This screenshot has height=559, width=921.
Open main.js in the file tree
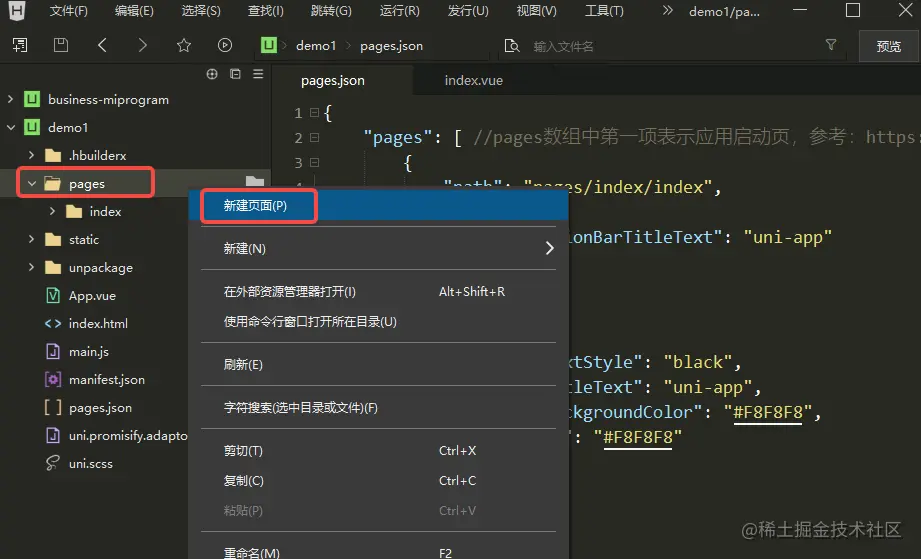pyautogui.click(x=89, y=352)
